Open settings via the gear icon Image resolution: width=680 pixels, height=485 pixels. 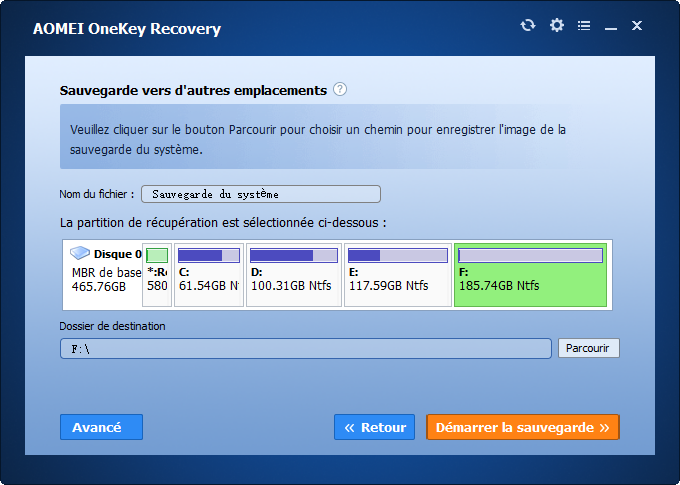click(557, 25)
